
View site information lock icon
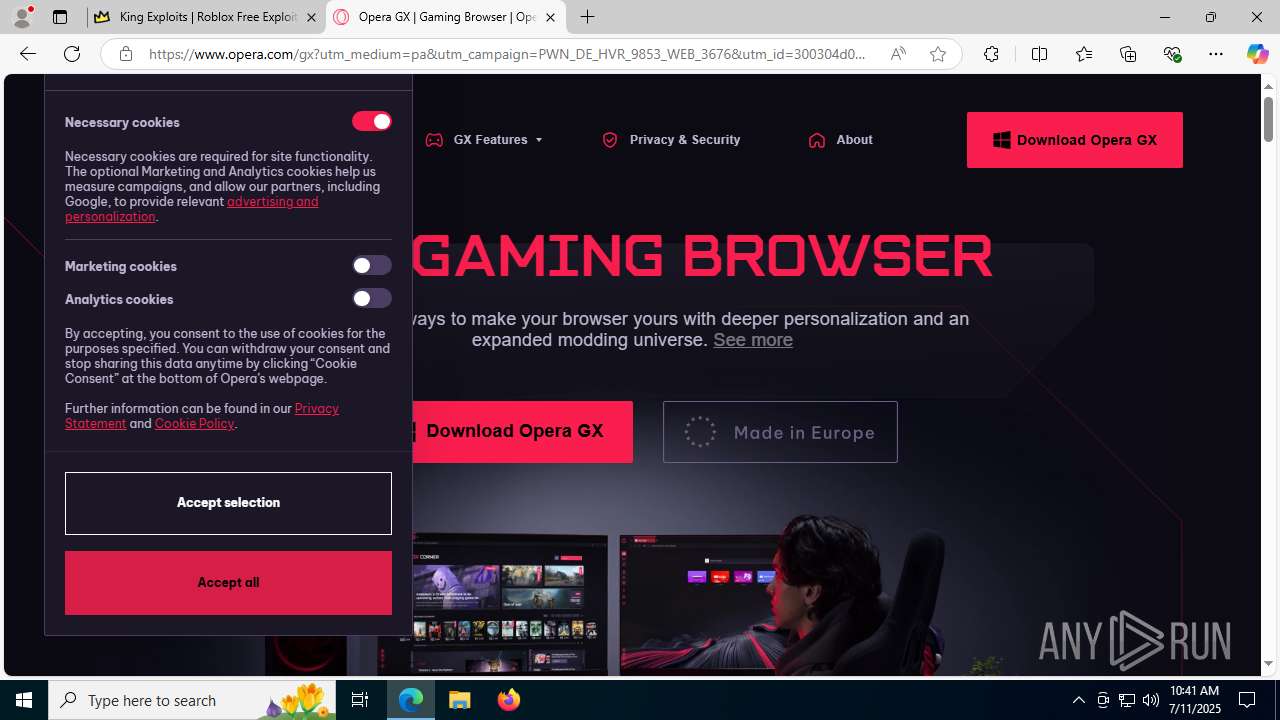[x=125, y=54]
